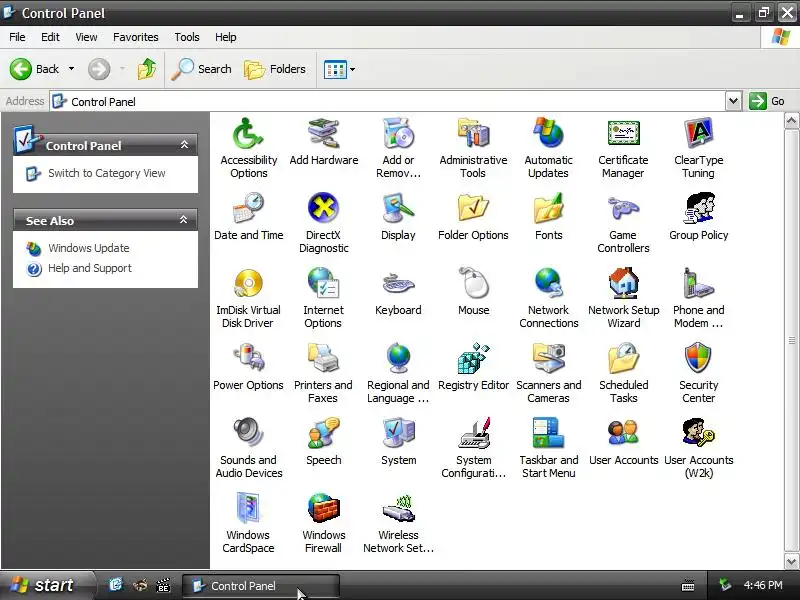Open Add or Remove Programs icon
Viewport: 800px width, 600px height.
point(398,148)
